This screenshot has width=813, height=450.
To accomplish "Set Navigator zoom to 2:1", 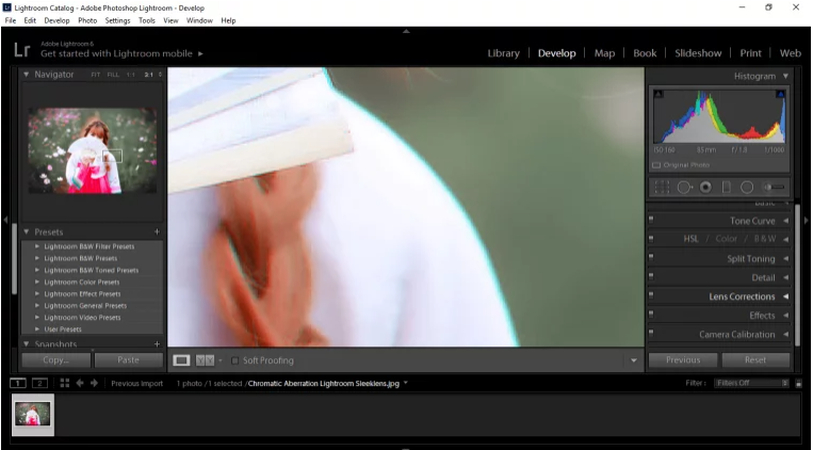I will tap(149, 75).
